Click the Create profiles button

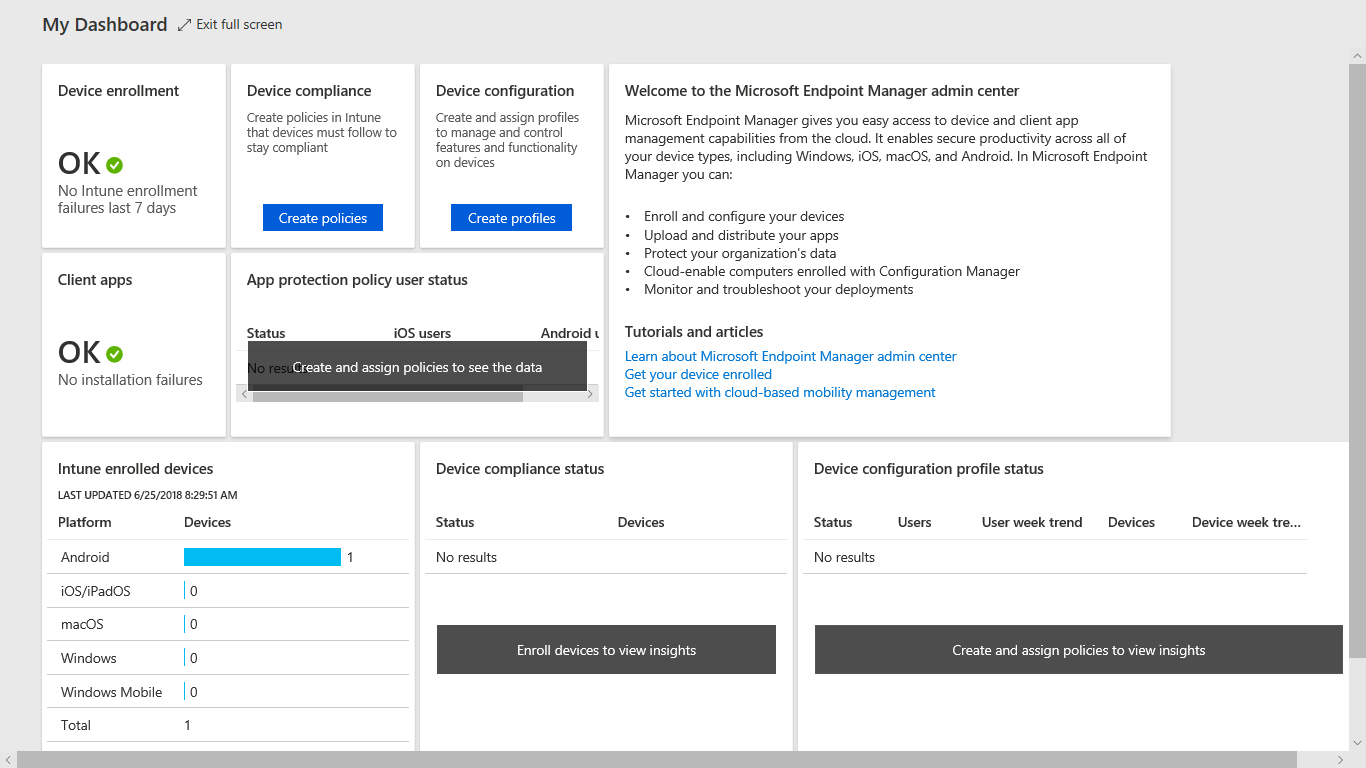coord(511,217)
